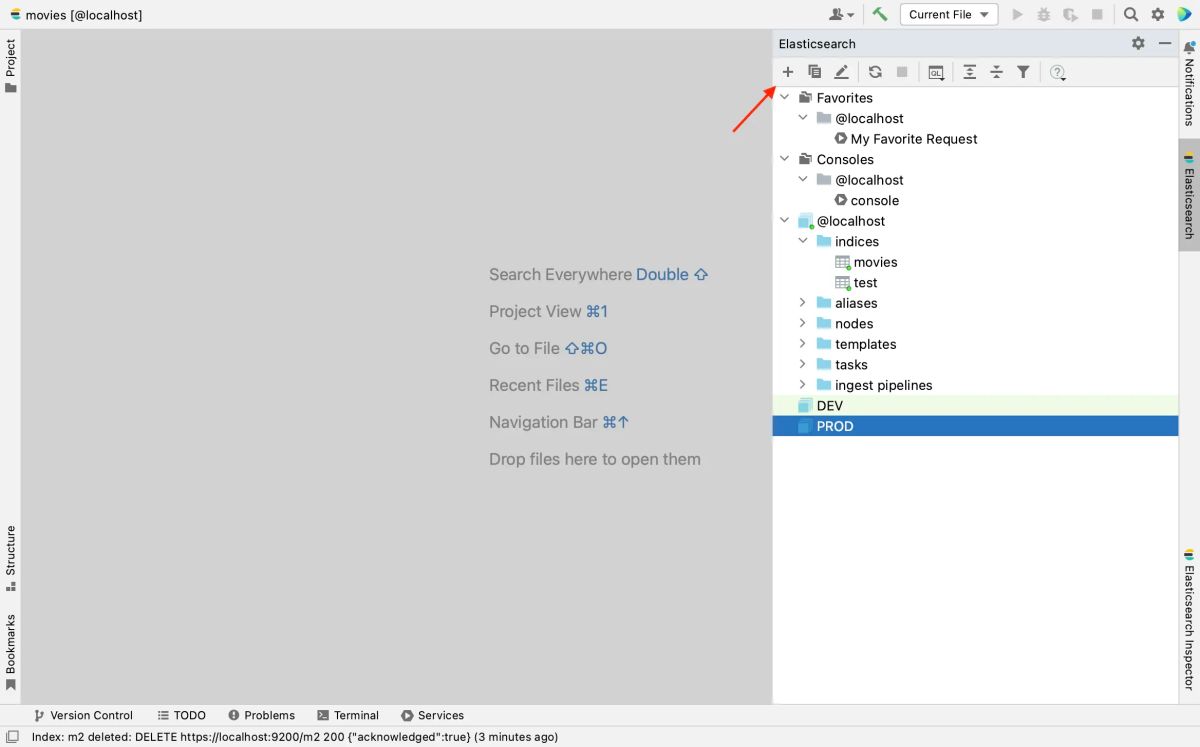The width and height of the screenshot is (1200, 747).
Task: Open the Services tab
Action: point(432,715)
